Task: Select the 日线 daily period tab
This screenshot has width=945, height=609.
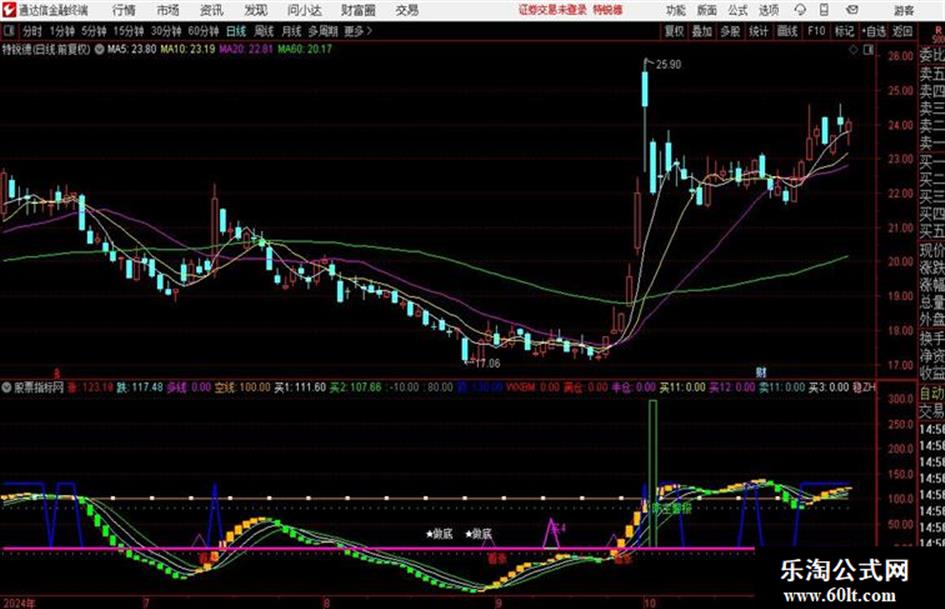Action: [236, 31]
